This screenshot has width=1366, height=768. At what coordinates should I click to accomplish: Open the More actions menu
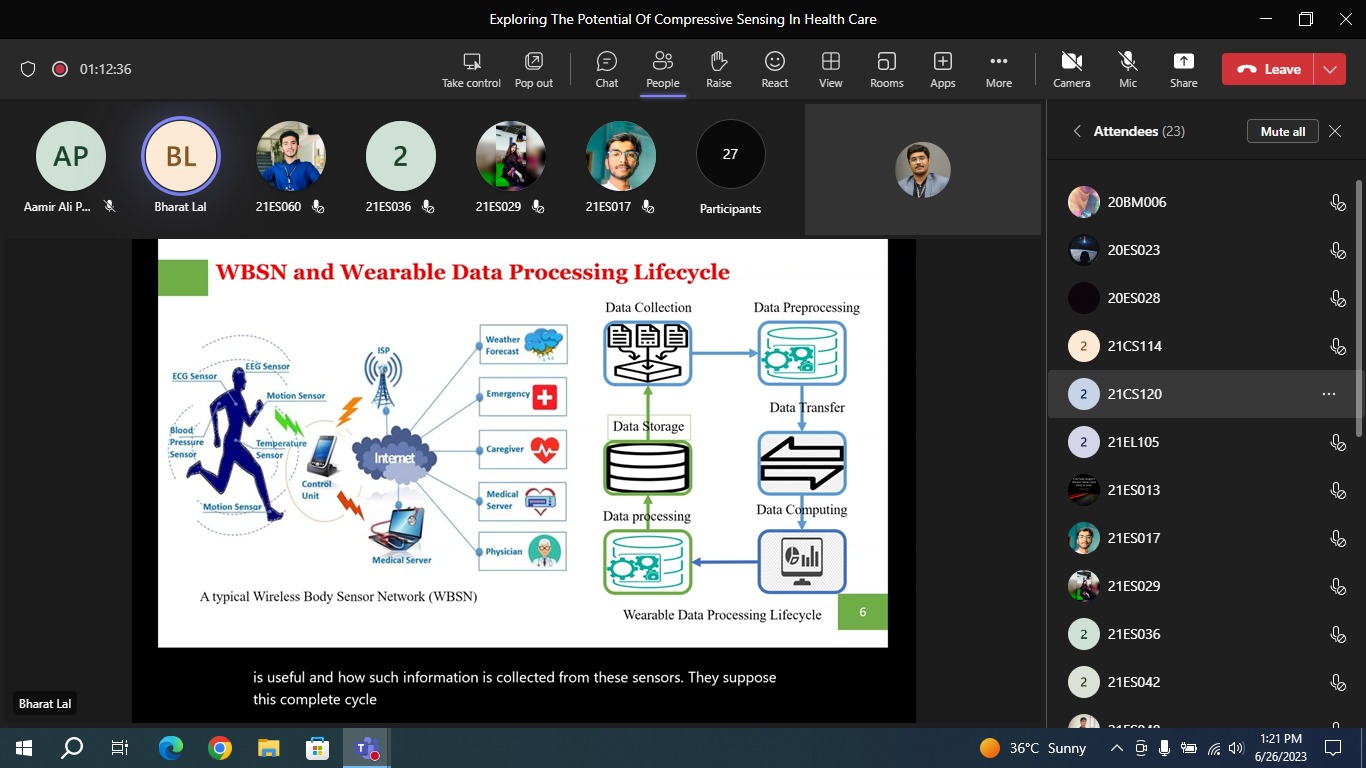pos(999,69)
